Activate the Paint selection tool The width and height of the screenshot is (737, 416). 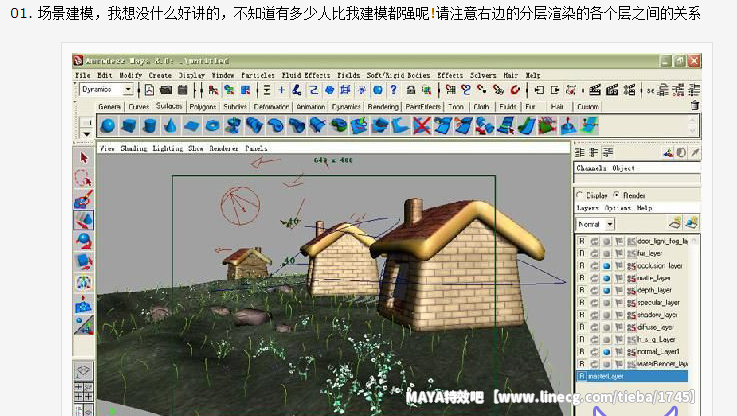[x=84, y=199]
